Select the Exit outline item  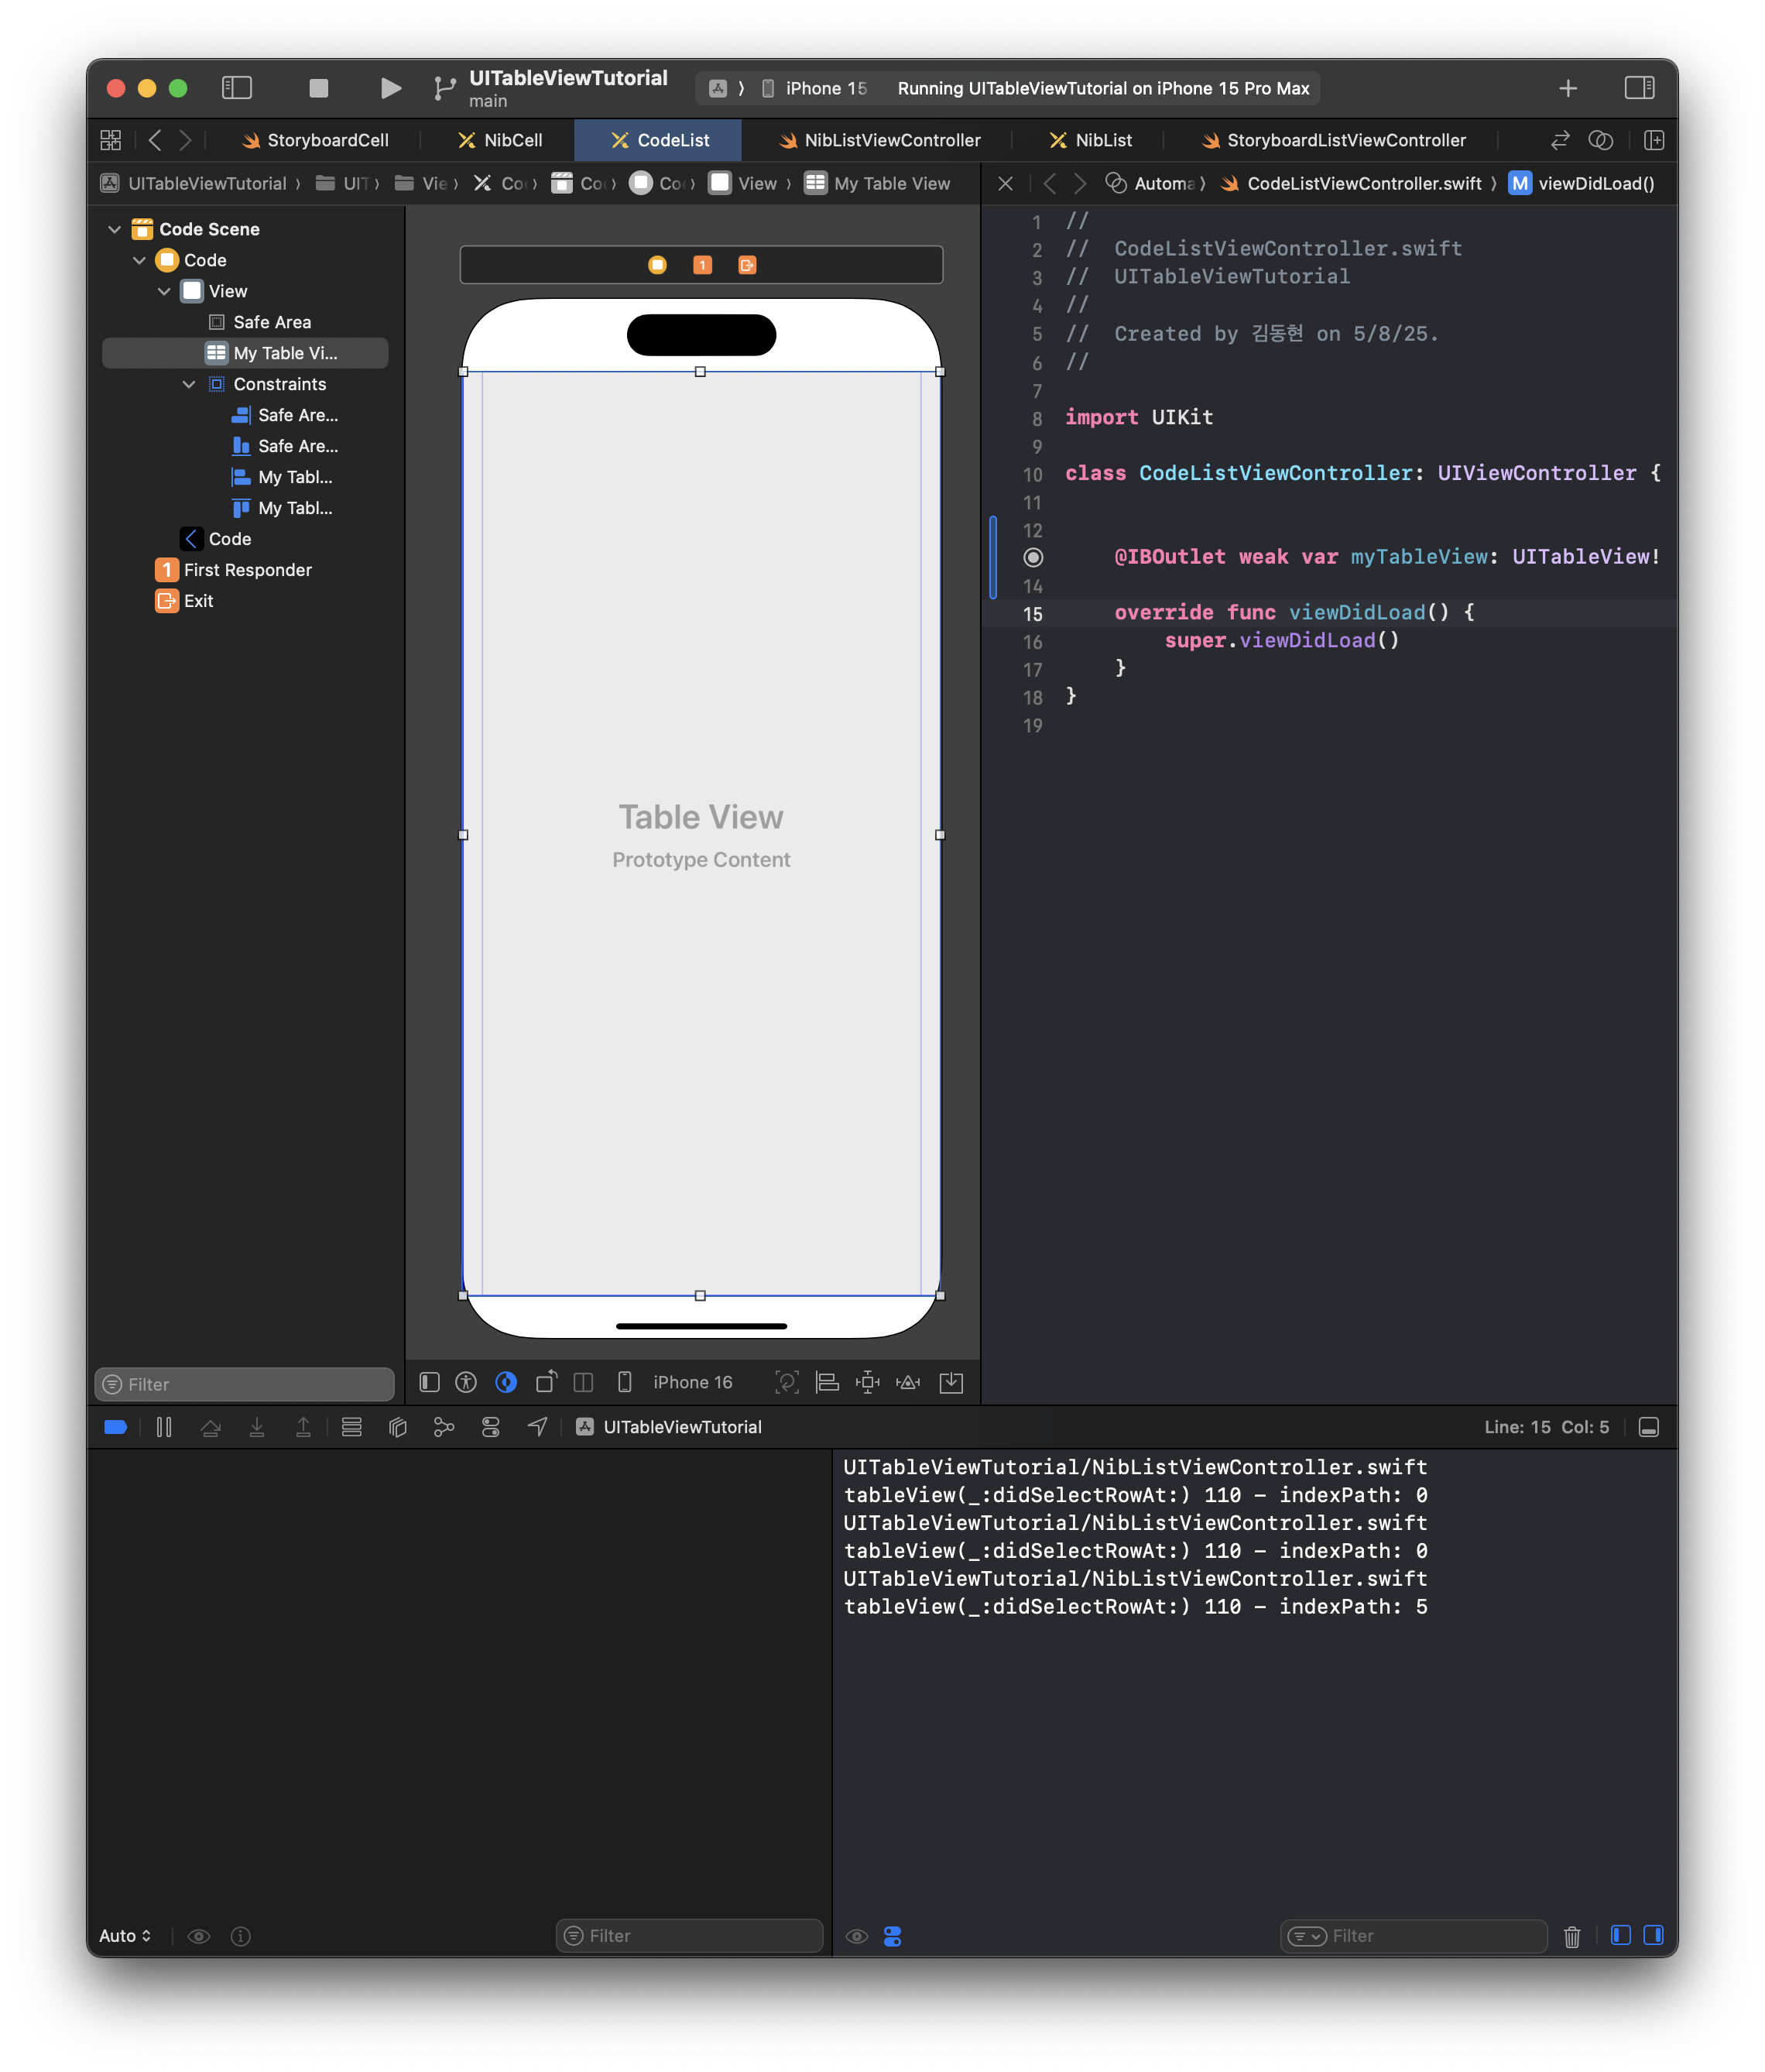[x=185, y=601]
